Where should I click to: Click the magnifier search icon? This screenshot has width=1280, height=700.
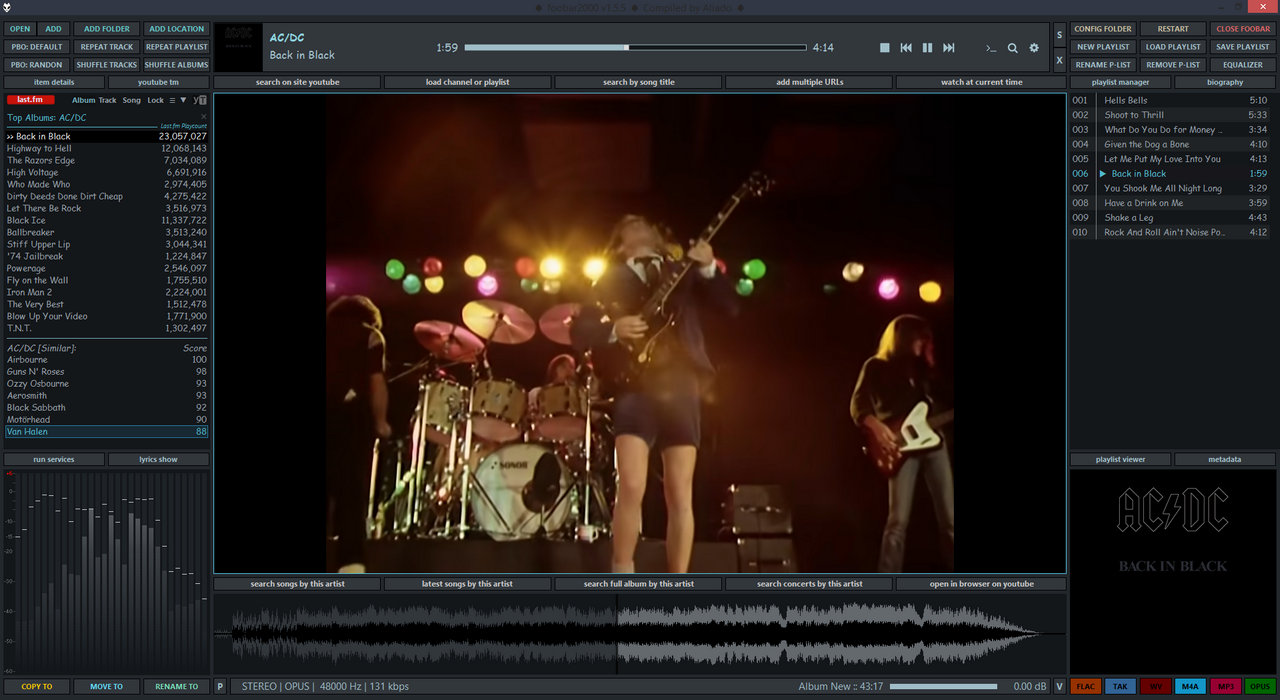1012,48
